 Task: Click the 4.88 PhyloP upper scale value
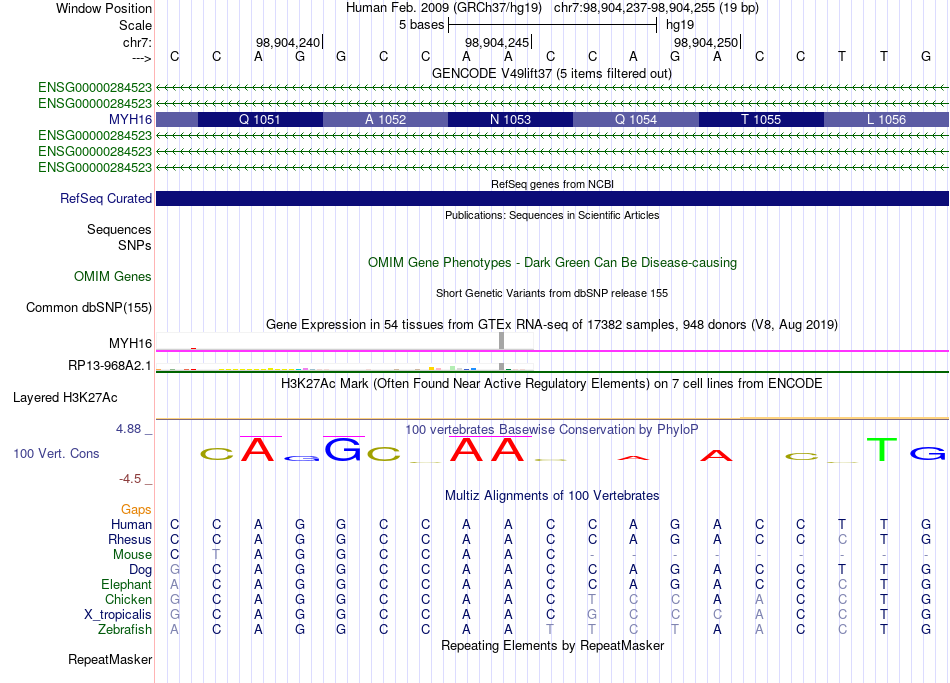pyautogui.click(x=128, y=429)
